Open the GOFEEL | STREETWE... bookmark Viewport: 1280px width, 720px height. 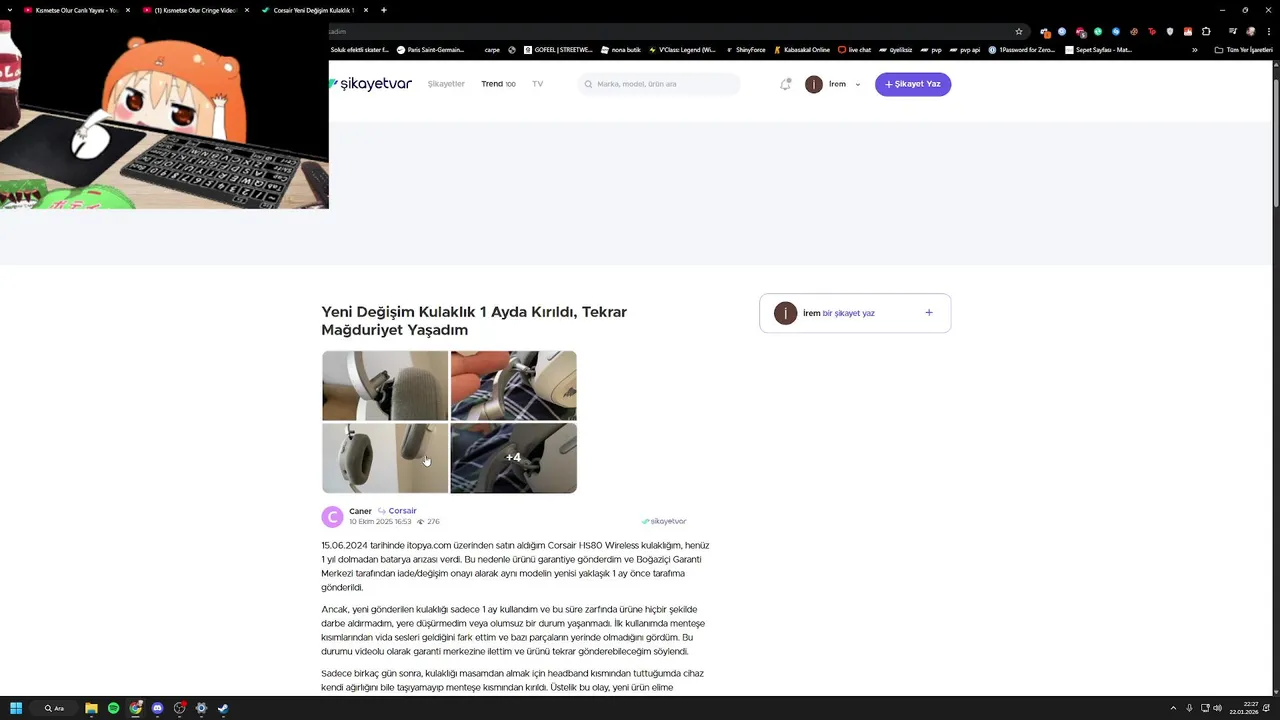point(558,49)
